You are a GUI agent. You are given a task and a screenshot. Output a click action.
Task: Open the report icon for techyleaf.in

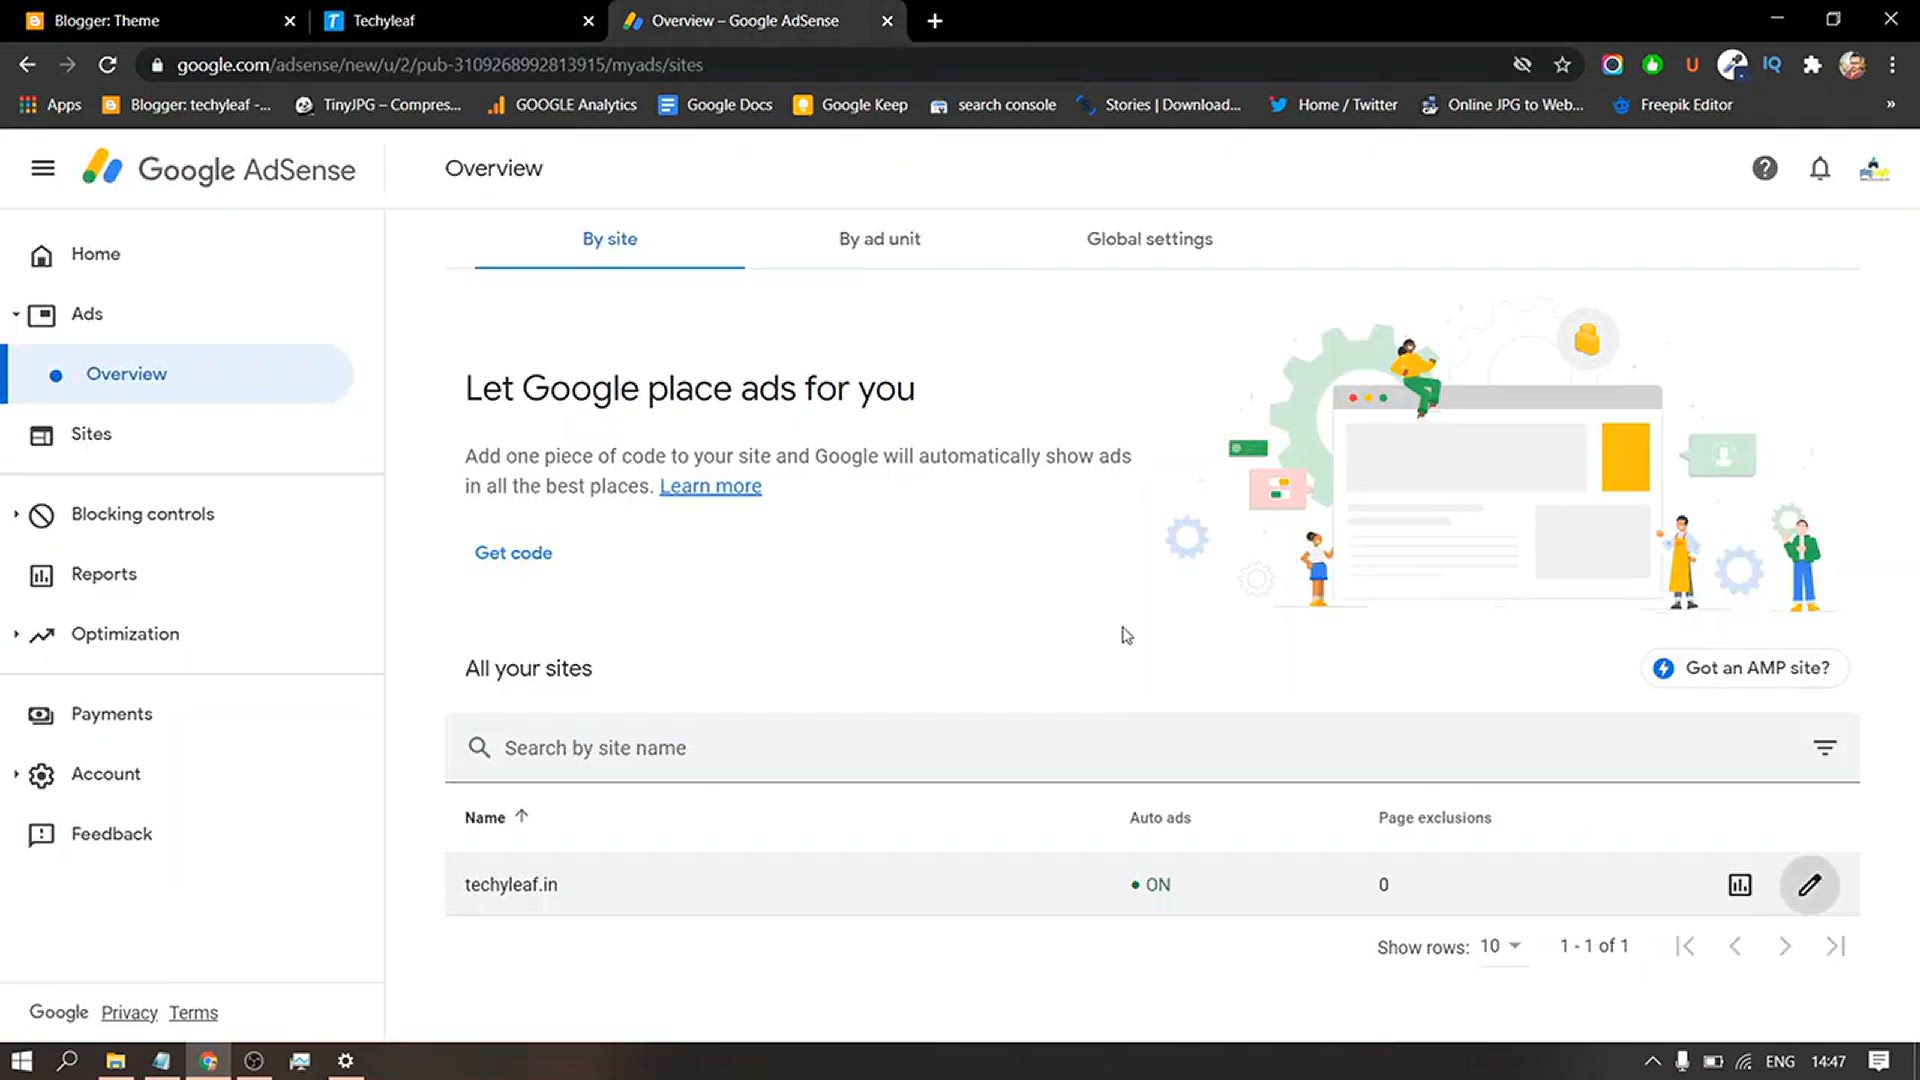coord(1740,885)
